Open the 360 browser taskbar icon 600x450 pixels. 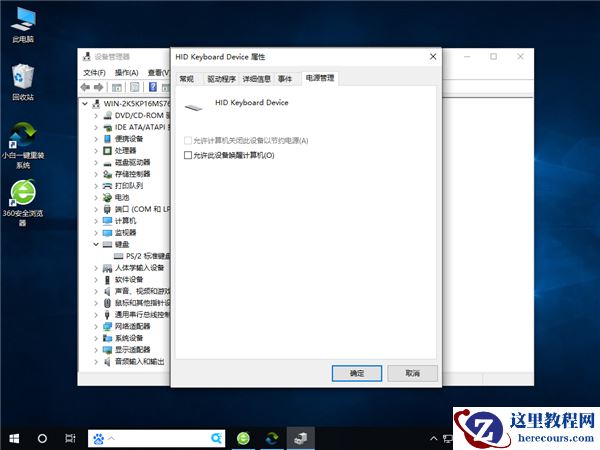pos(243,438)
